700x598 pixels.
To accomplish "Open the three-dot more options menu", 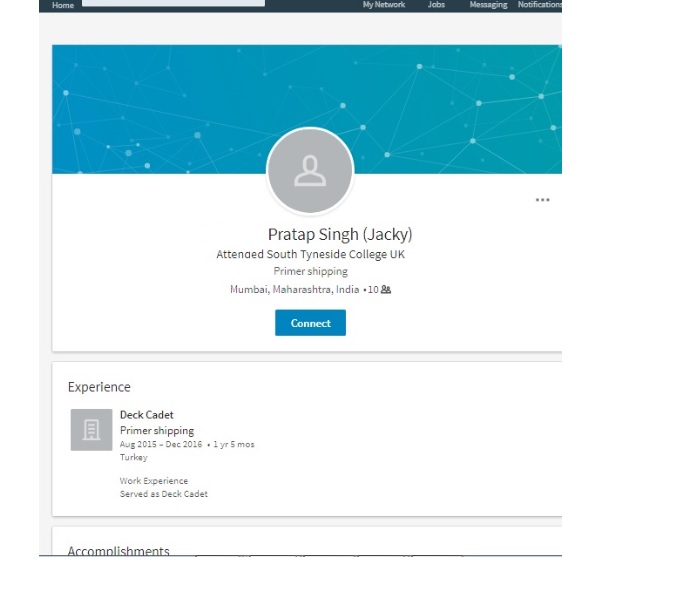I will click(x=542, y=200).
